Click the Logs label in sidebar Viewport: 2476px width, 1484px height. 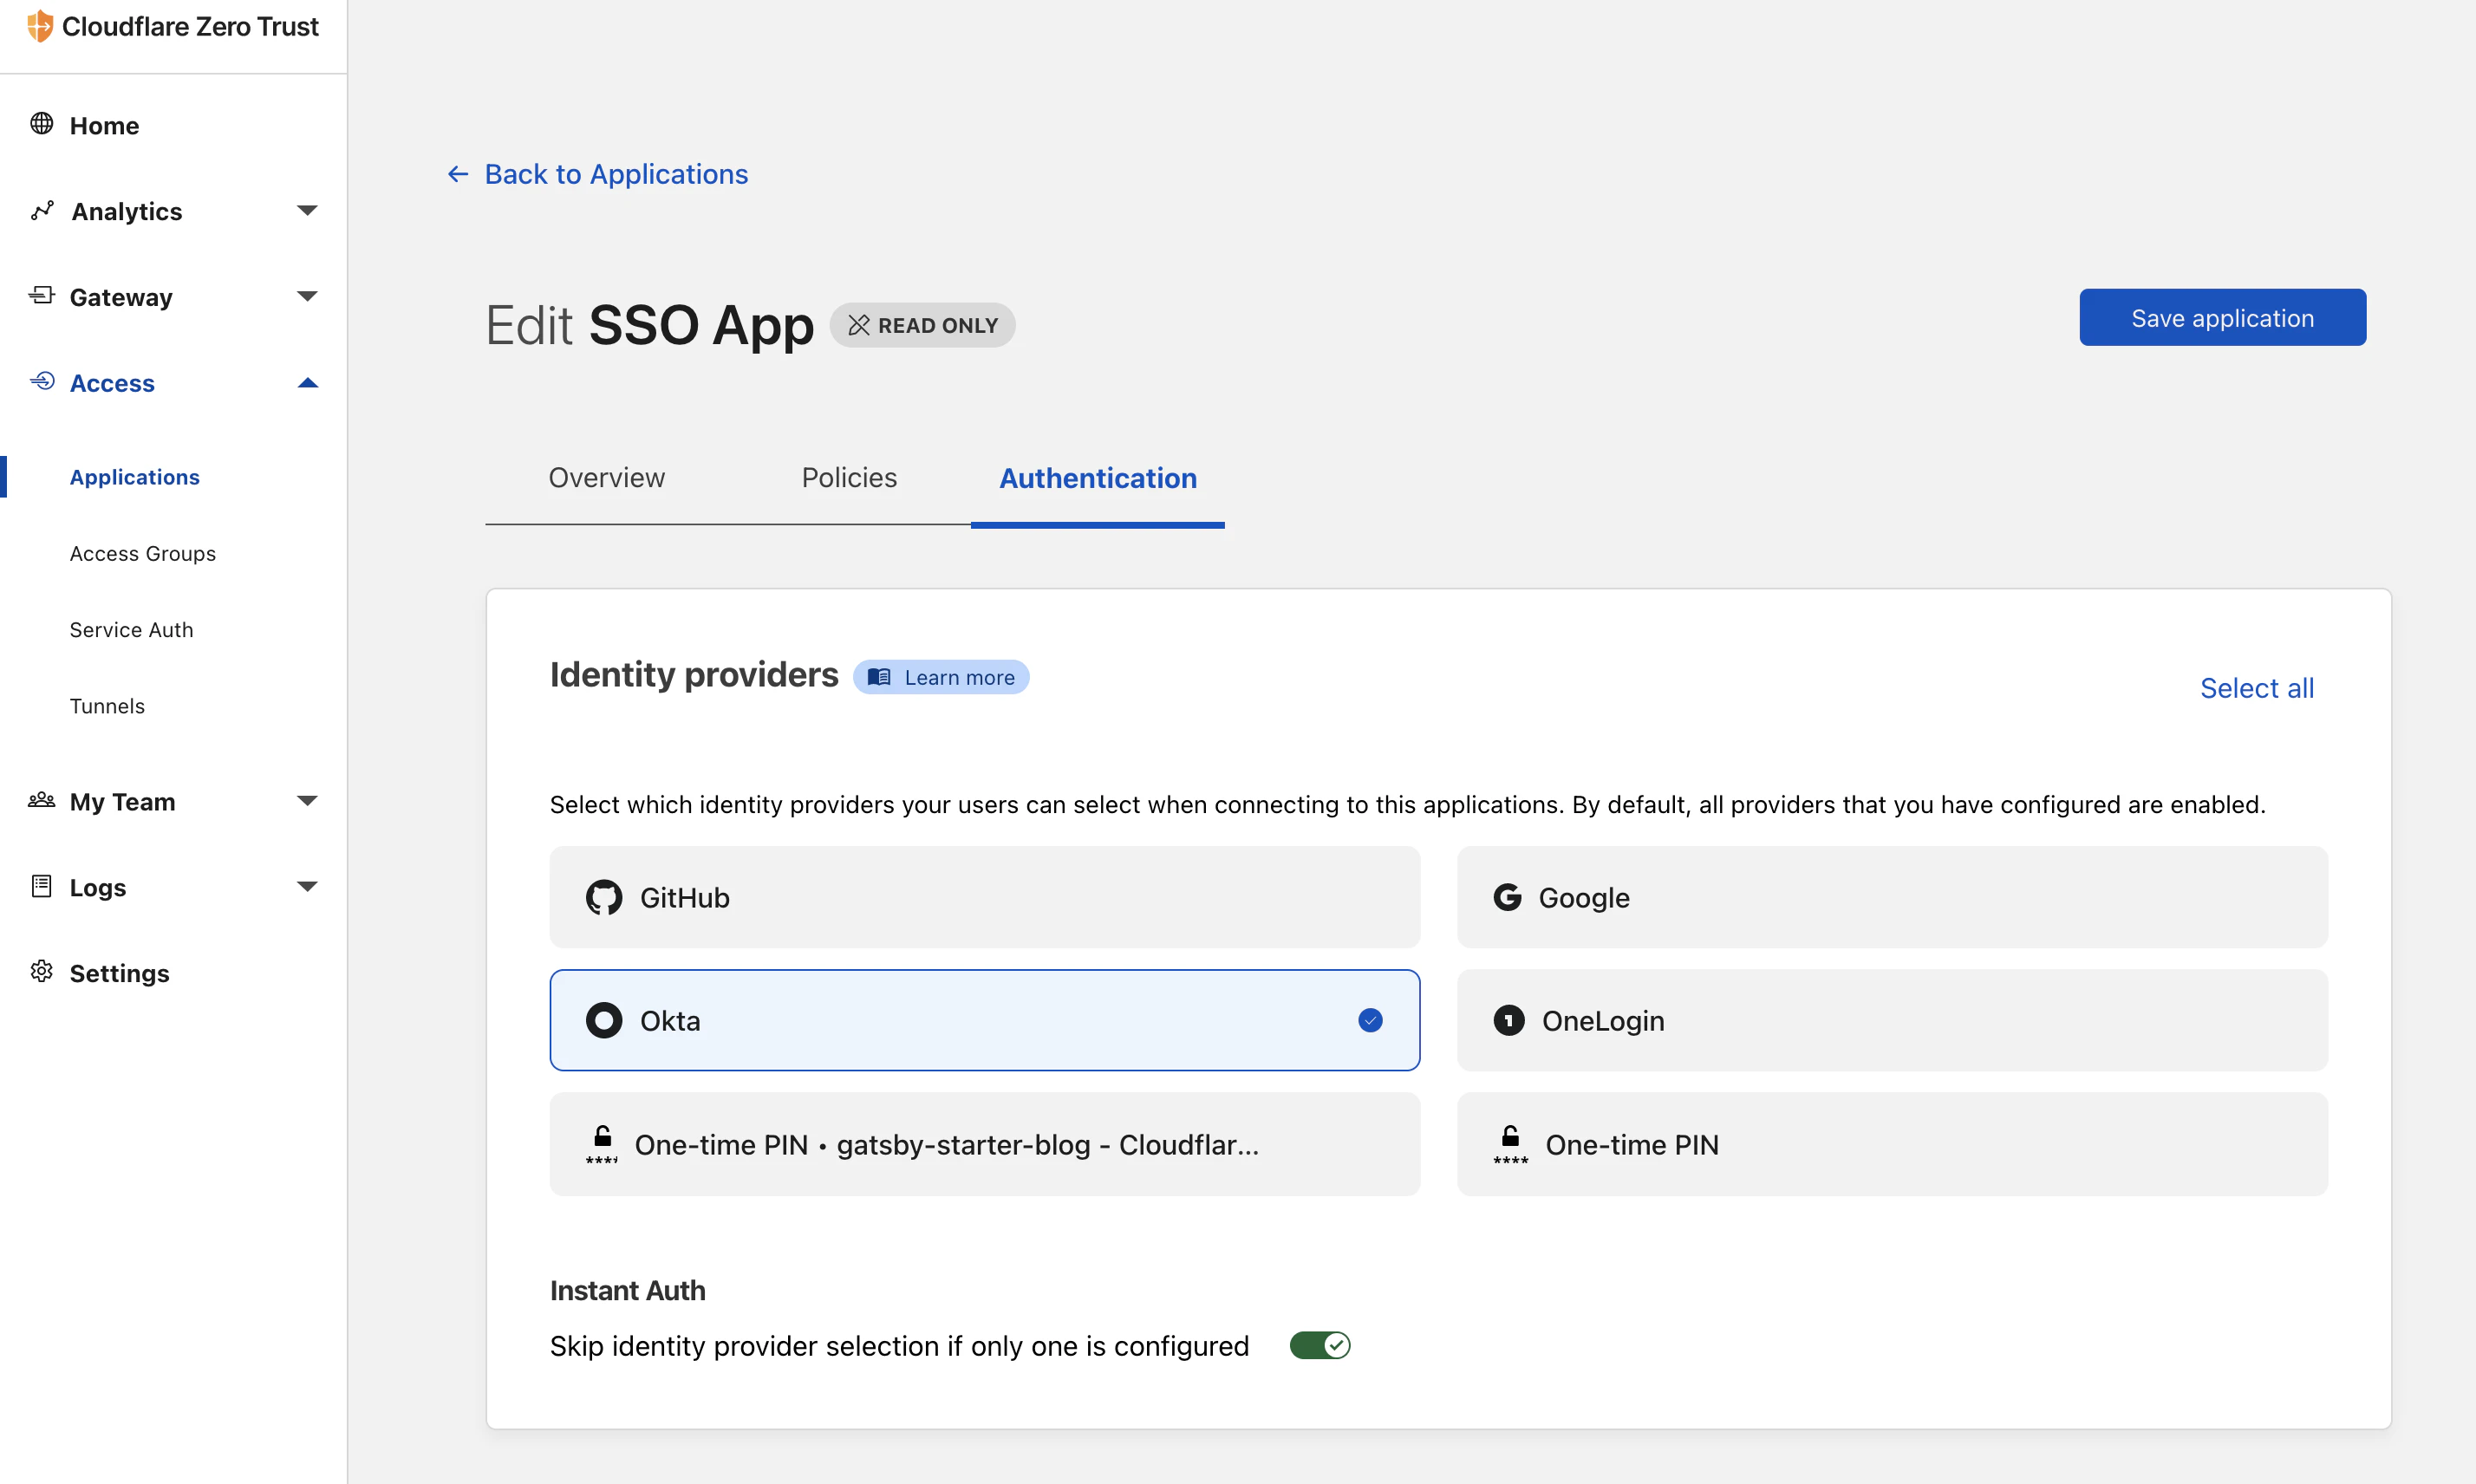[x=98, y=888]
